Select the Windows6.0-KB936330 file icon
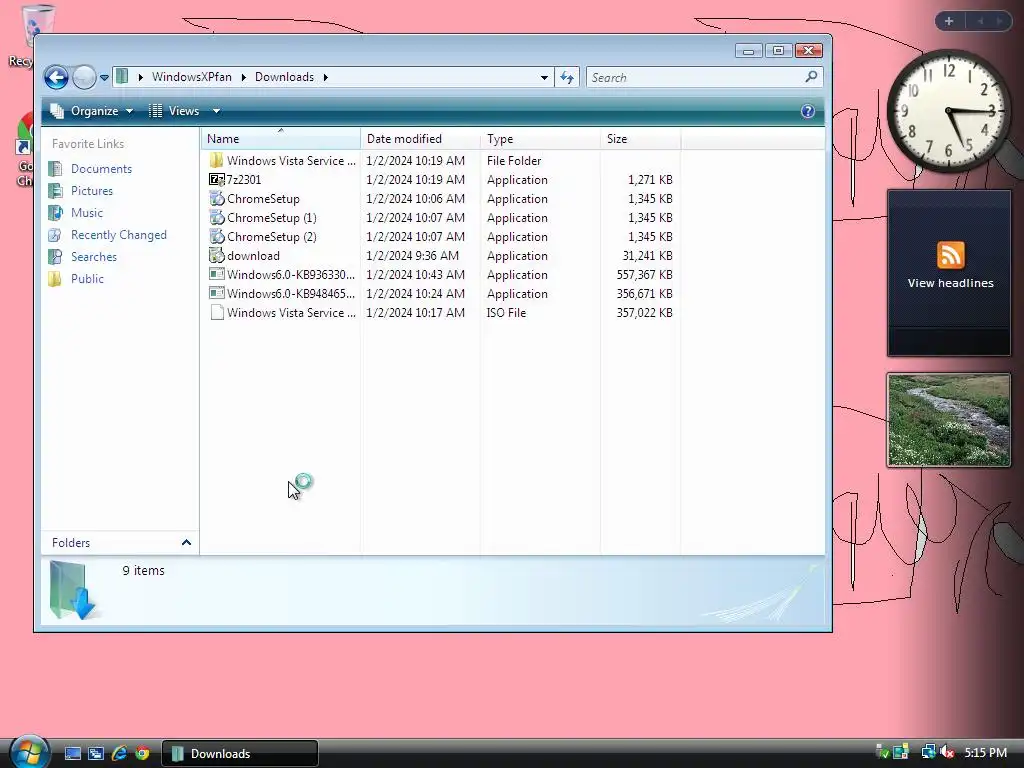 click(x=216, y=274)
